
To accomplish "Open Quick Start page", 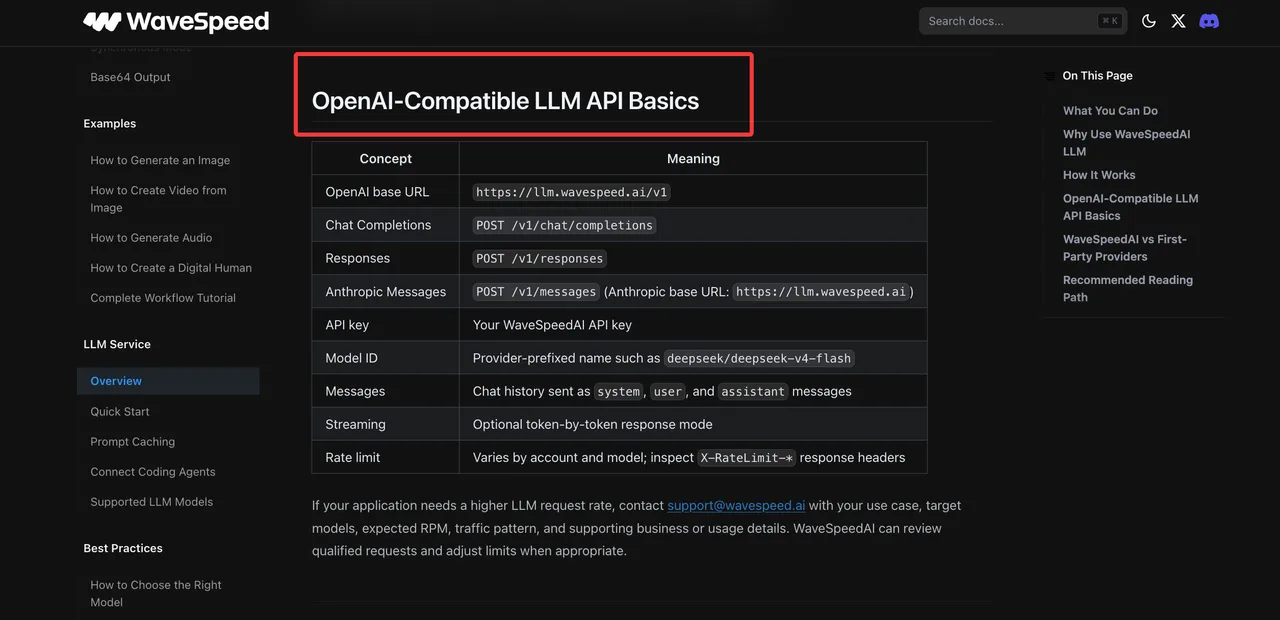I will (120, 412).
